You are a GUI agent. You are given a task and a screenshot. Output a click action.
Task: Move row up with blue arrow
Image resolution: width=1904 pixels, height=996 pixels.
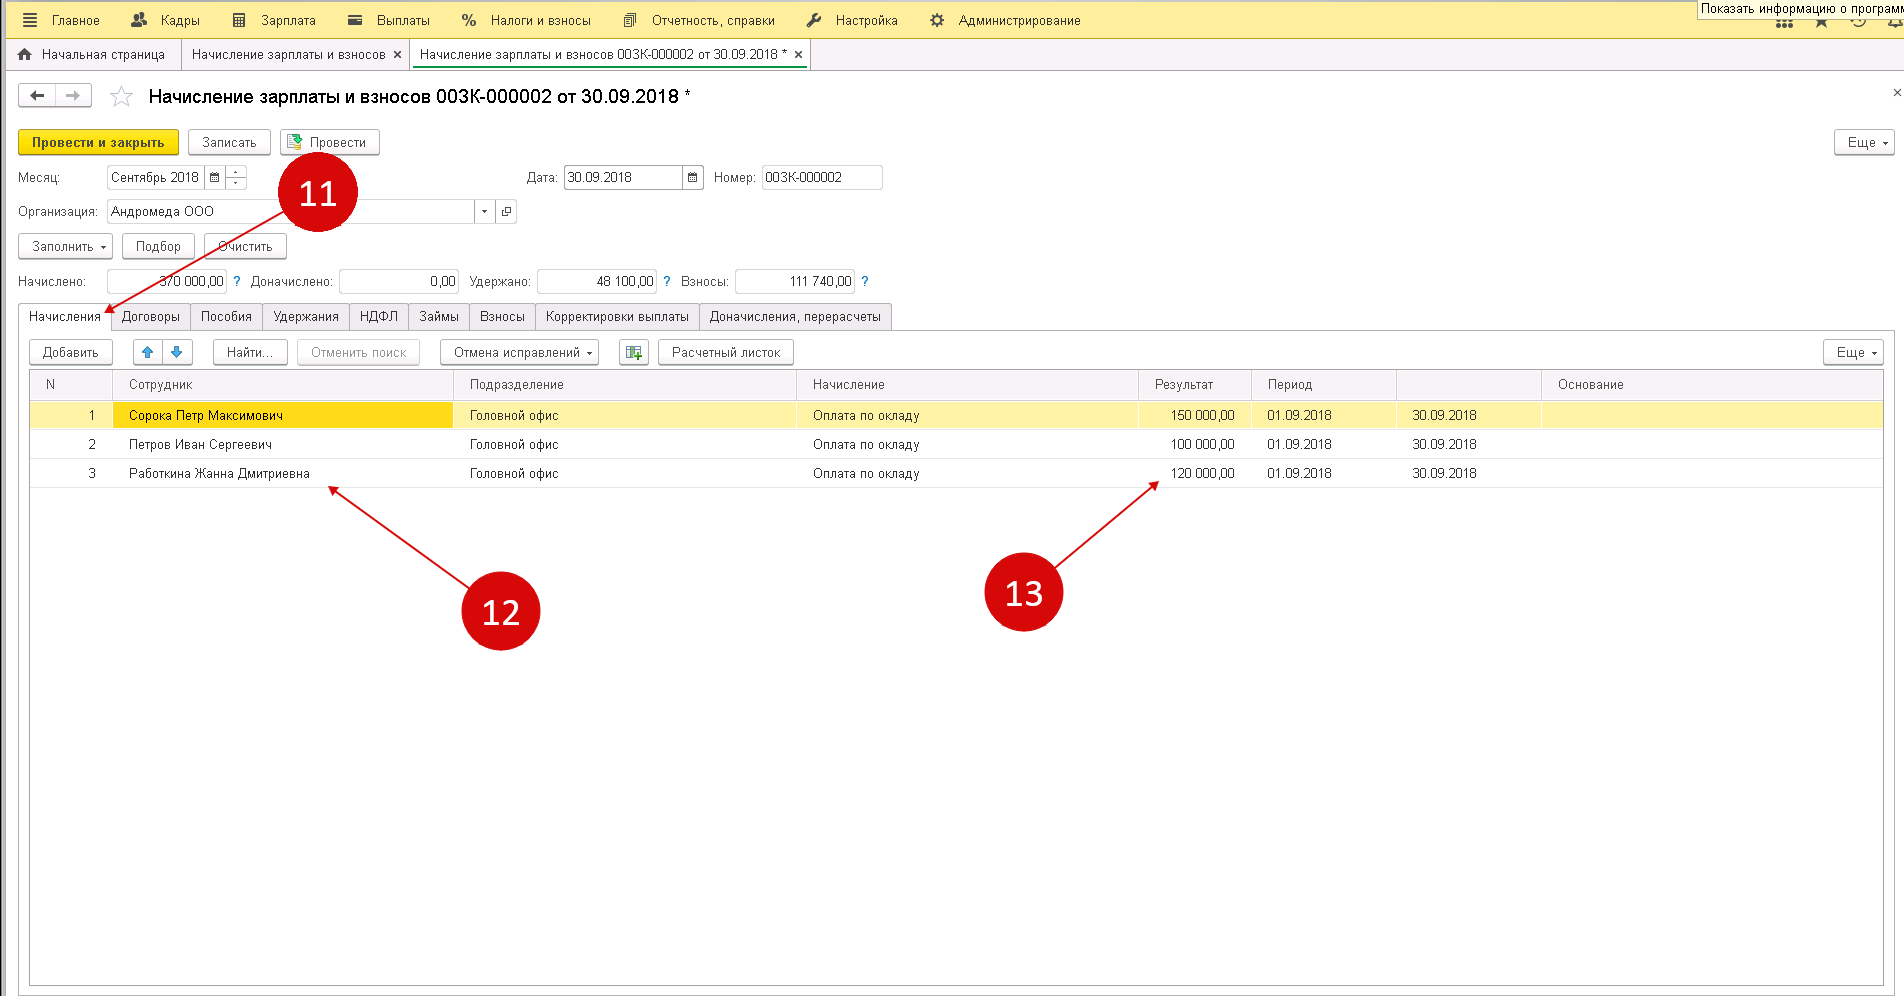coord(148,352)
